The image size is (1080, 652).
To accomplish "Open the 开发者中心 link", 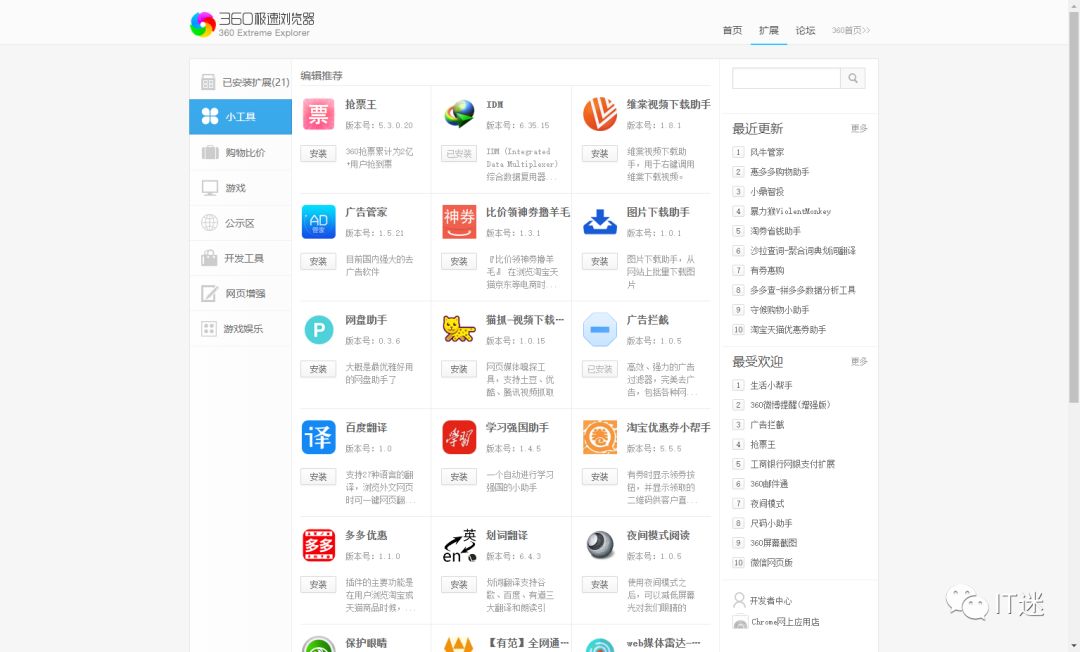I will [771, 601].
